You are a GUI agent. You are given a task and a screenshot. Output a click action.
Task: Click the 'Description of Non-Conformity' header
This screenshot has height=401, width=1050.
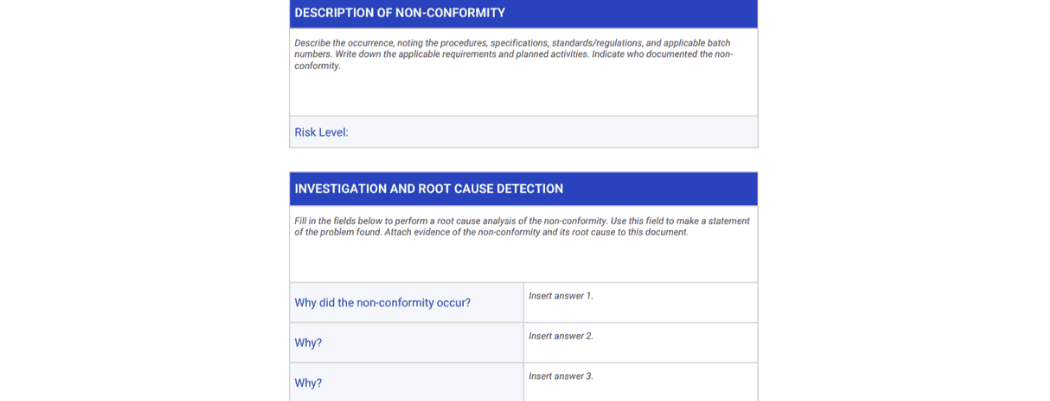click(x=400, y=13)
